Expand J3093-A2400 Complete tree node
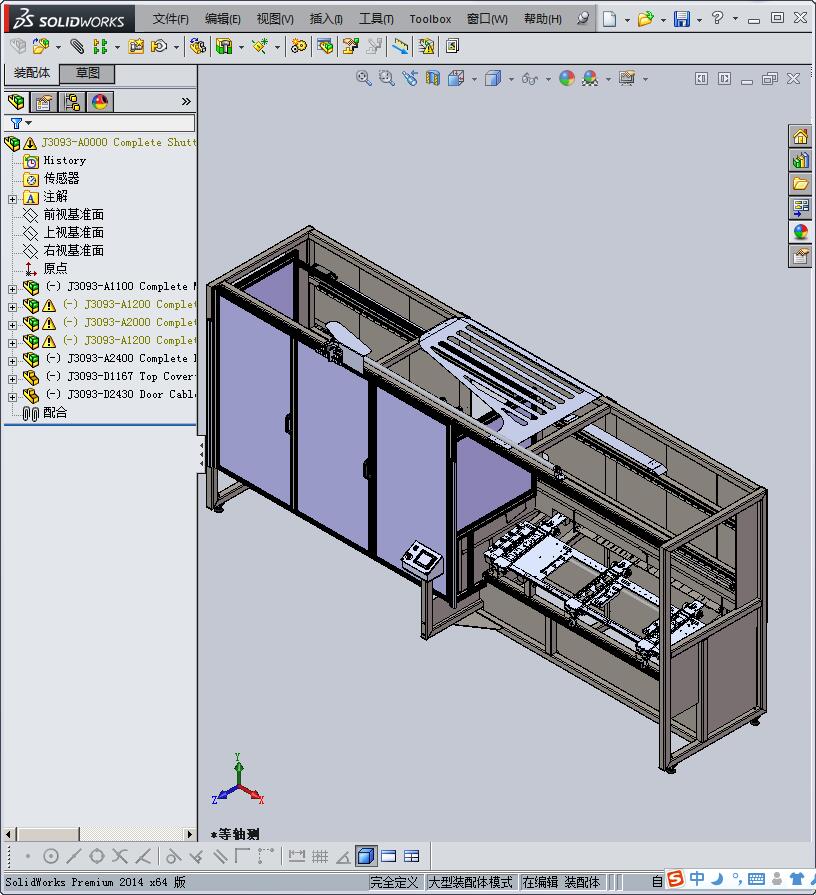Image resolution: width=816 pixels, height=895 pixels. coord(13,361)
